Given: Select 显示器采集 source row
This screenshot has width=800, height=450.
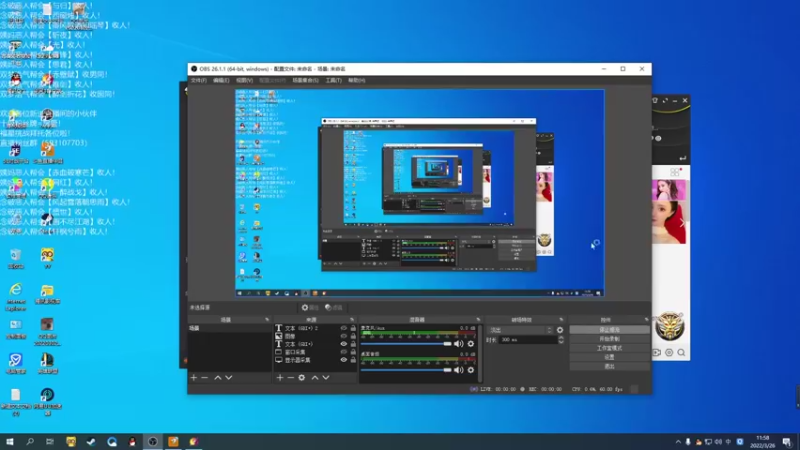Looking at the screenshot, I should point(315,360).
